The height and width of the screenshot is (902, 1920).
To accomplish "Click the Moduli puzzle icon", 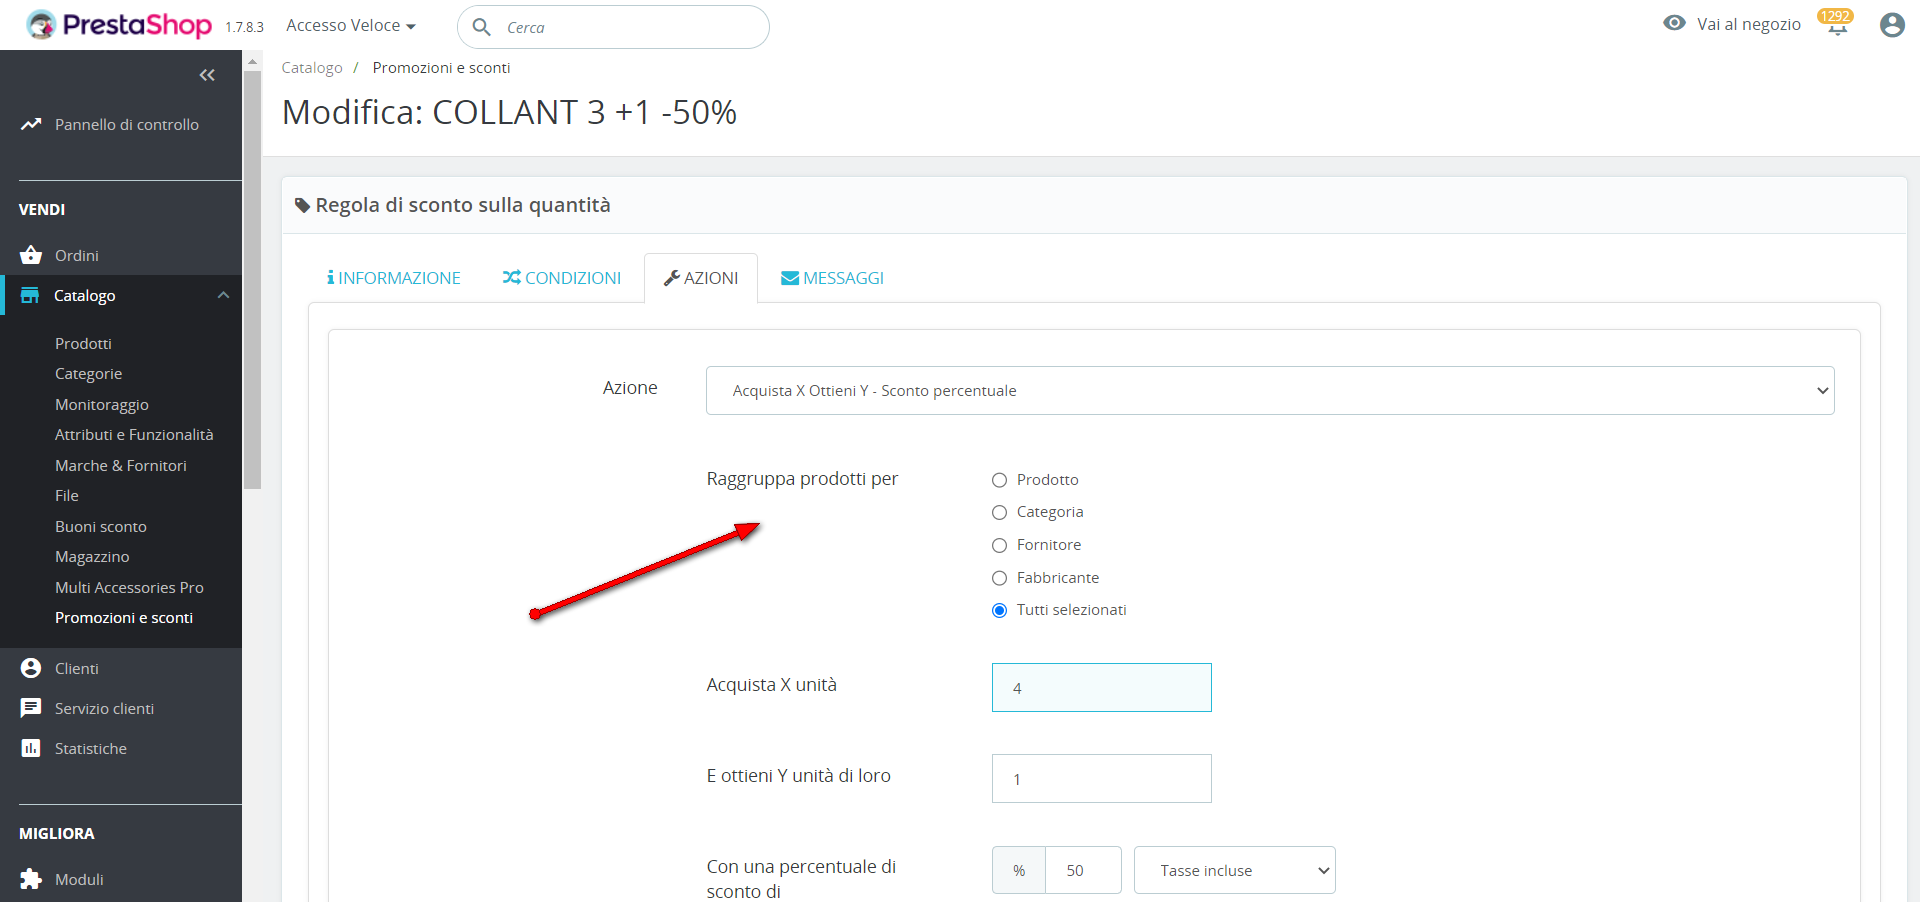I will point(31,879).
